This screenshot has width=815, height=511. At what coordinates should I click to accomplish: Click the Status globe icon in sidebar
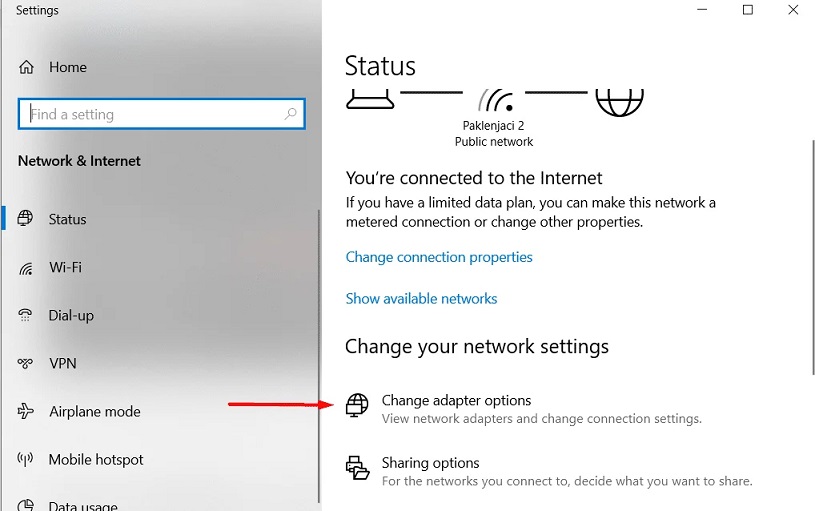point(25,218)
